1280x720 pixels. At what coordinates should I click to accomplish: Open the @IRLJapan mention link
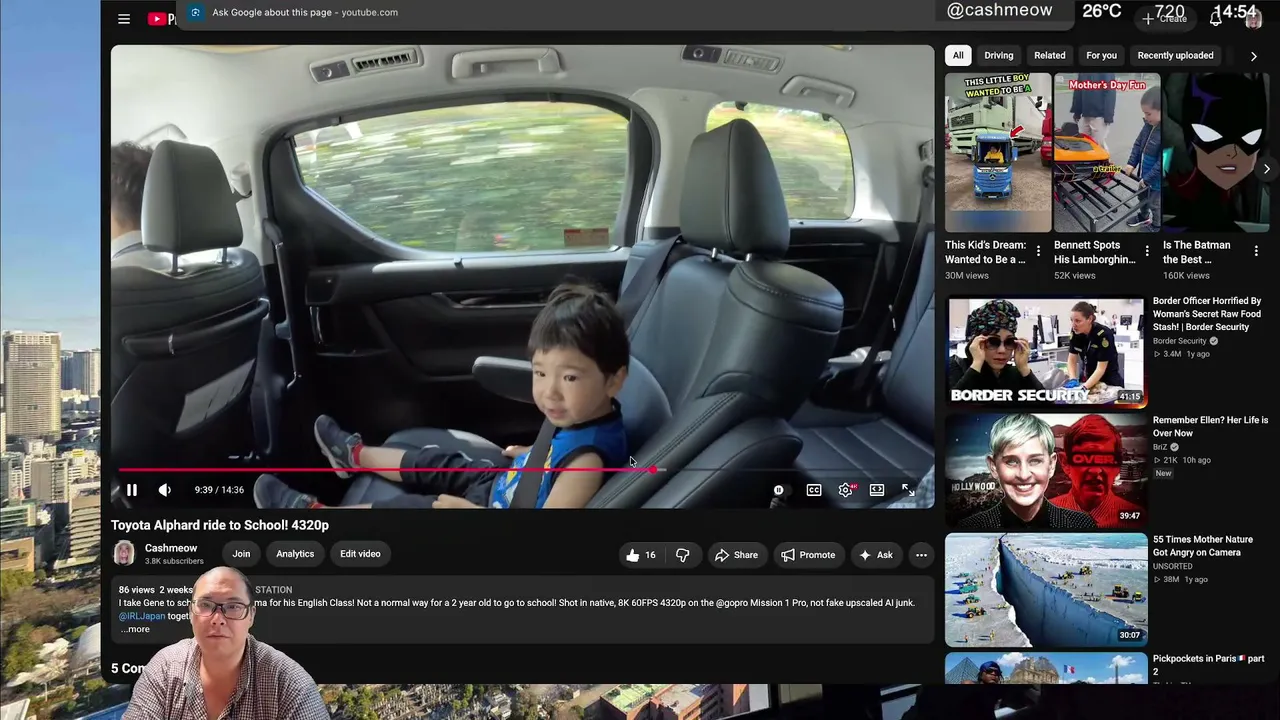pos(142,616)
